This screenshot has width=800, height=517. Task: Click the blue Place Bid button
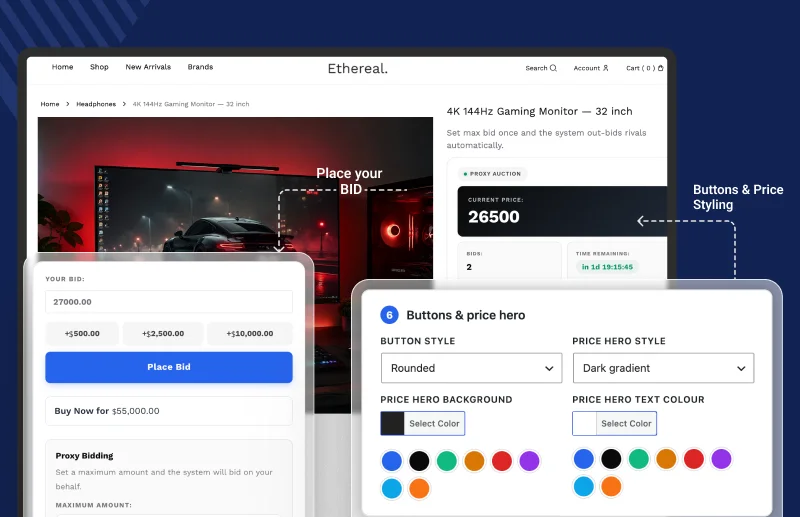coord(169,367)
